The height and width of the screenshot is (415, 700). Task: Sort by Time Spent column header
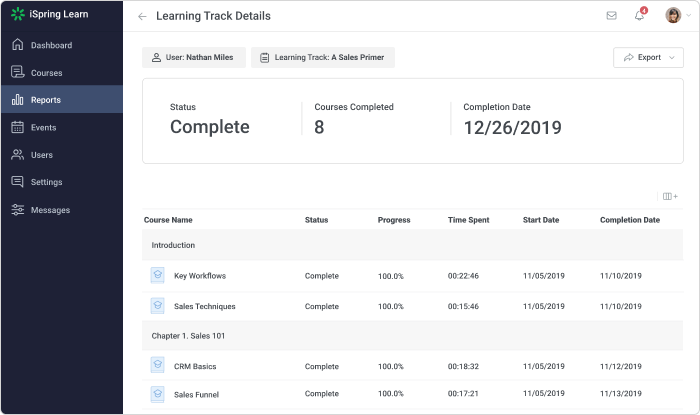pyautogui.click(x=468, y=220)
